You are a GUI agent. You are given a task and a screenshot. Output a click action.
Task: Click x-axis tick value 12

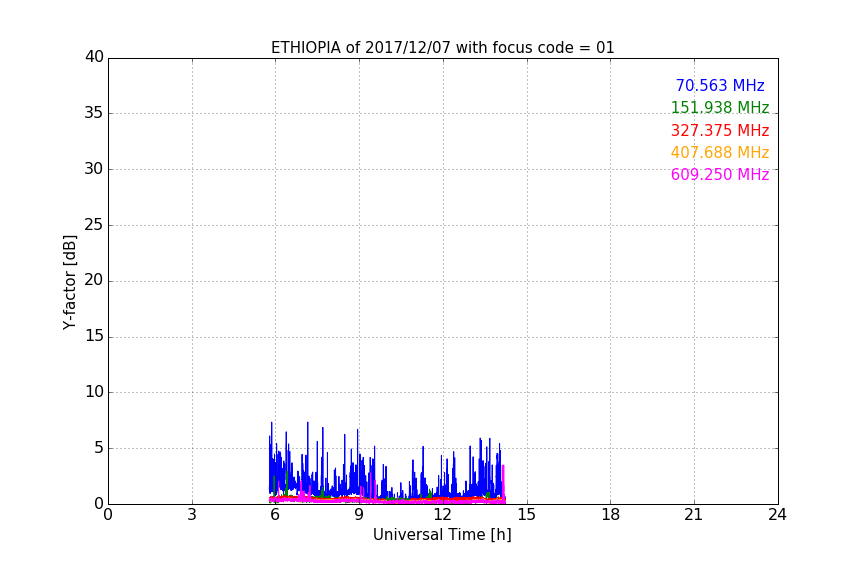(442, 515)
